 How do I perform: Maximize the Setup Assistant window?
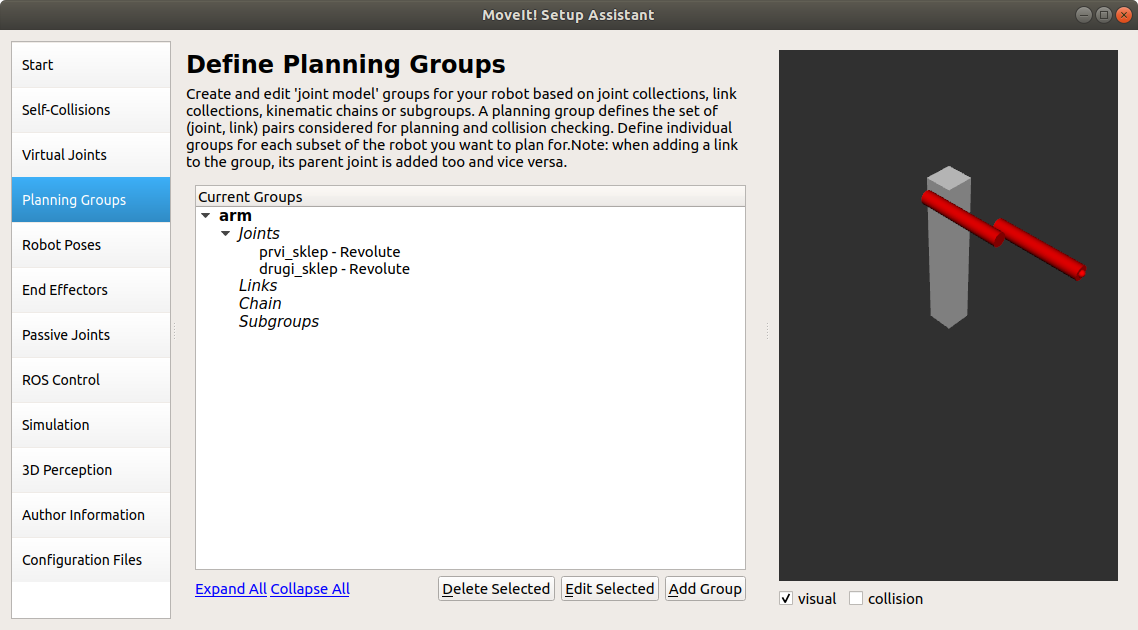pos(1104,15)
